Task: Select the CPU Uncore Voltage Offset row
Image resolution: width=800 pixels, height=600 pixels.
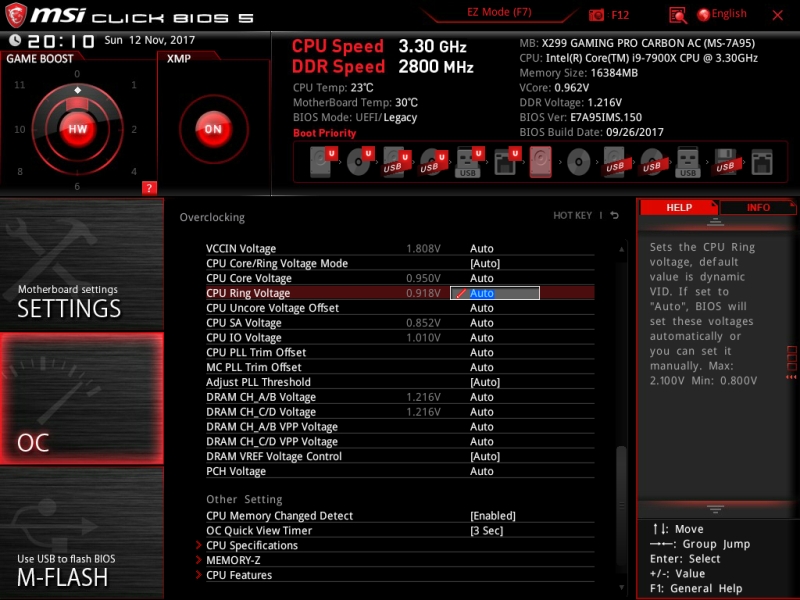Action: (x=400, y=308)
